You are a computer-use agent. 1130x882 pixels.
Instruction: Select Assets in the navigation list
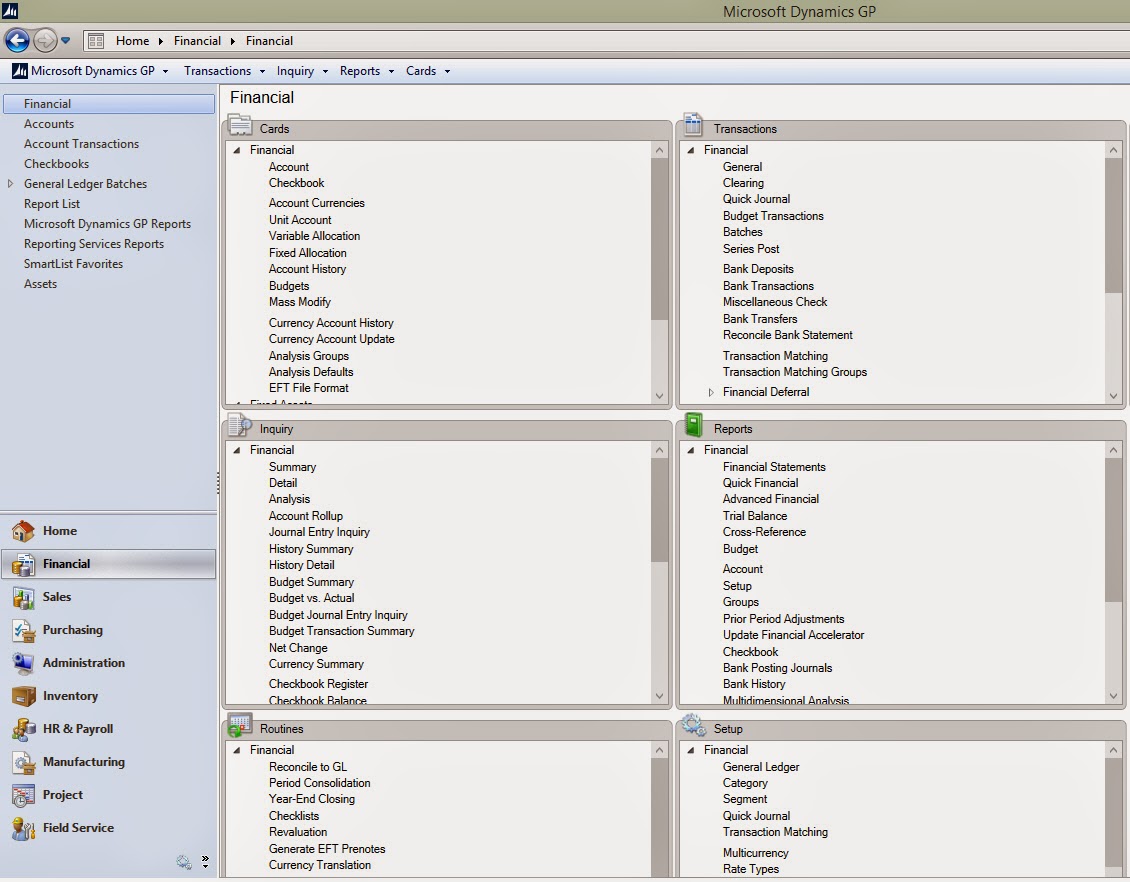point(40,284)
